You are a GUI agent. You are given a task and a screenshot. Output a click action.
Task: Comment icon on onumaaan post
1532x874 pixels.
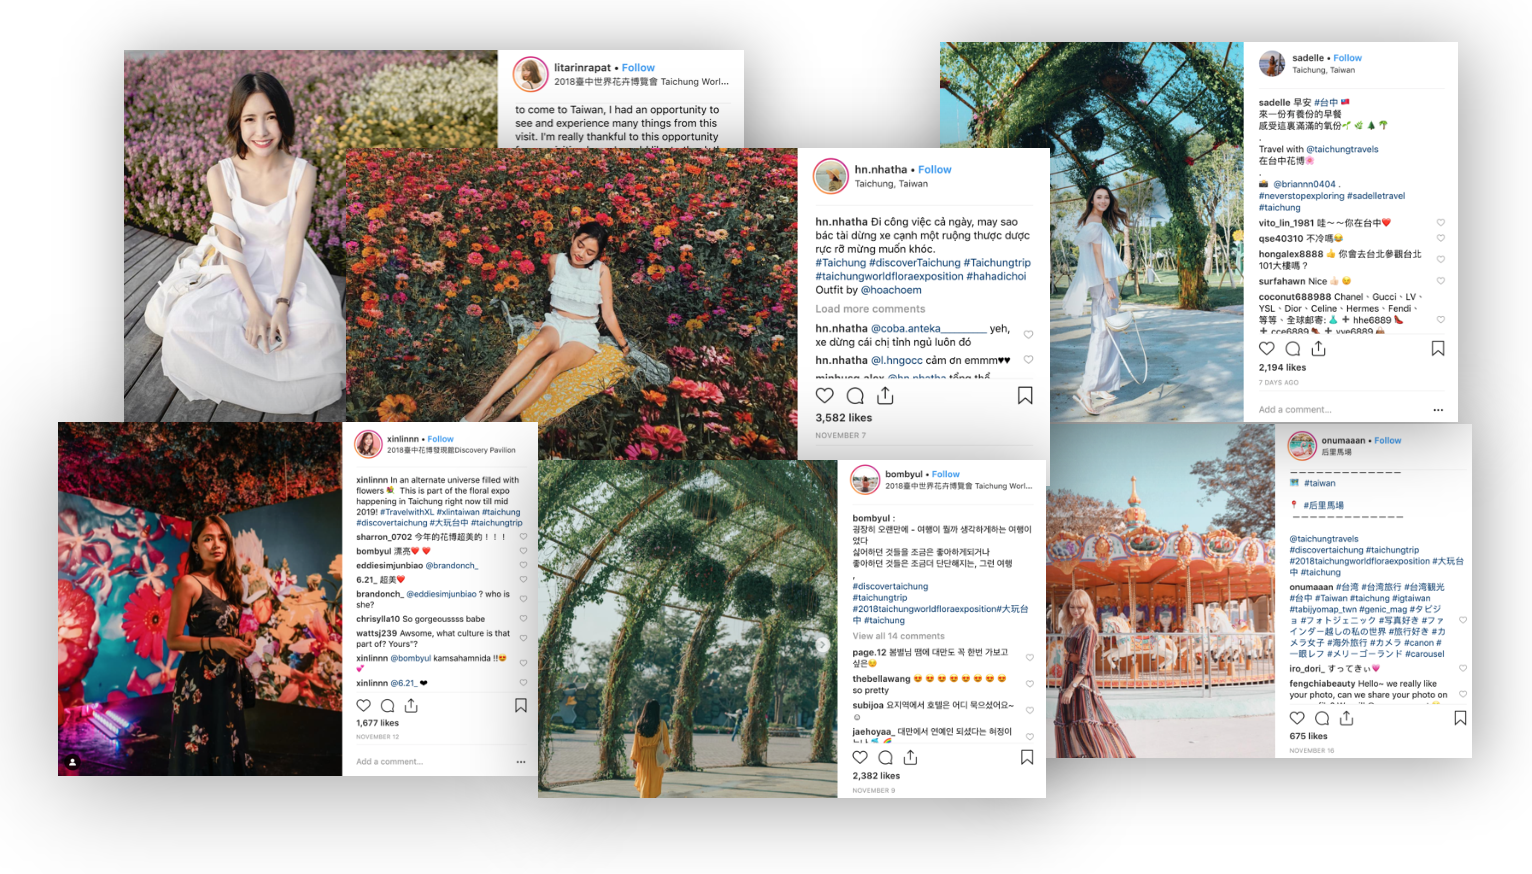pos(1322,718)
